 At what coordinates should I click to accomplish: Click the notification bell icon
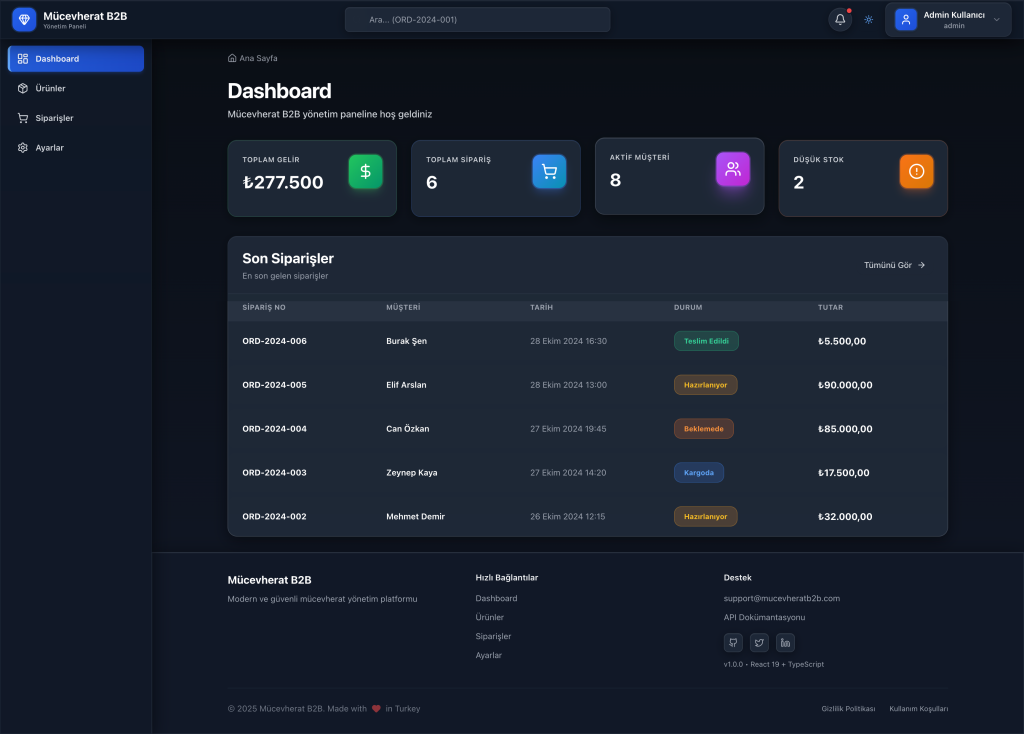pyautogui.click(x=840, y=20)
